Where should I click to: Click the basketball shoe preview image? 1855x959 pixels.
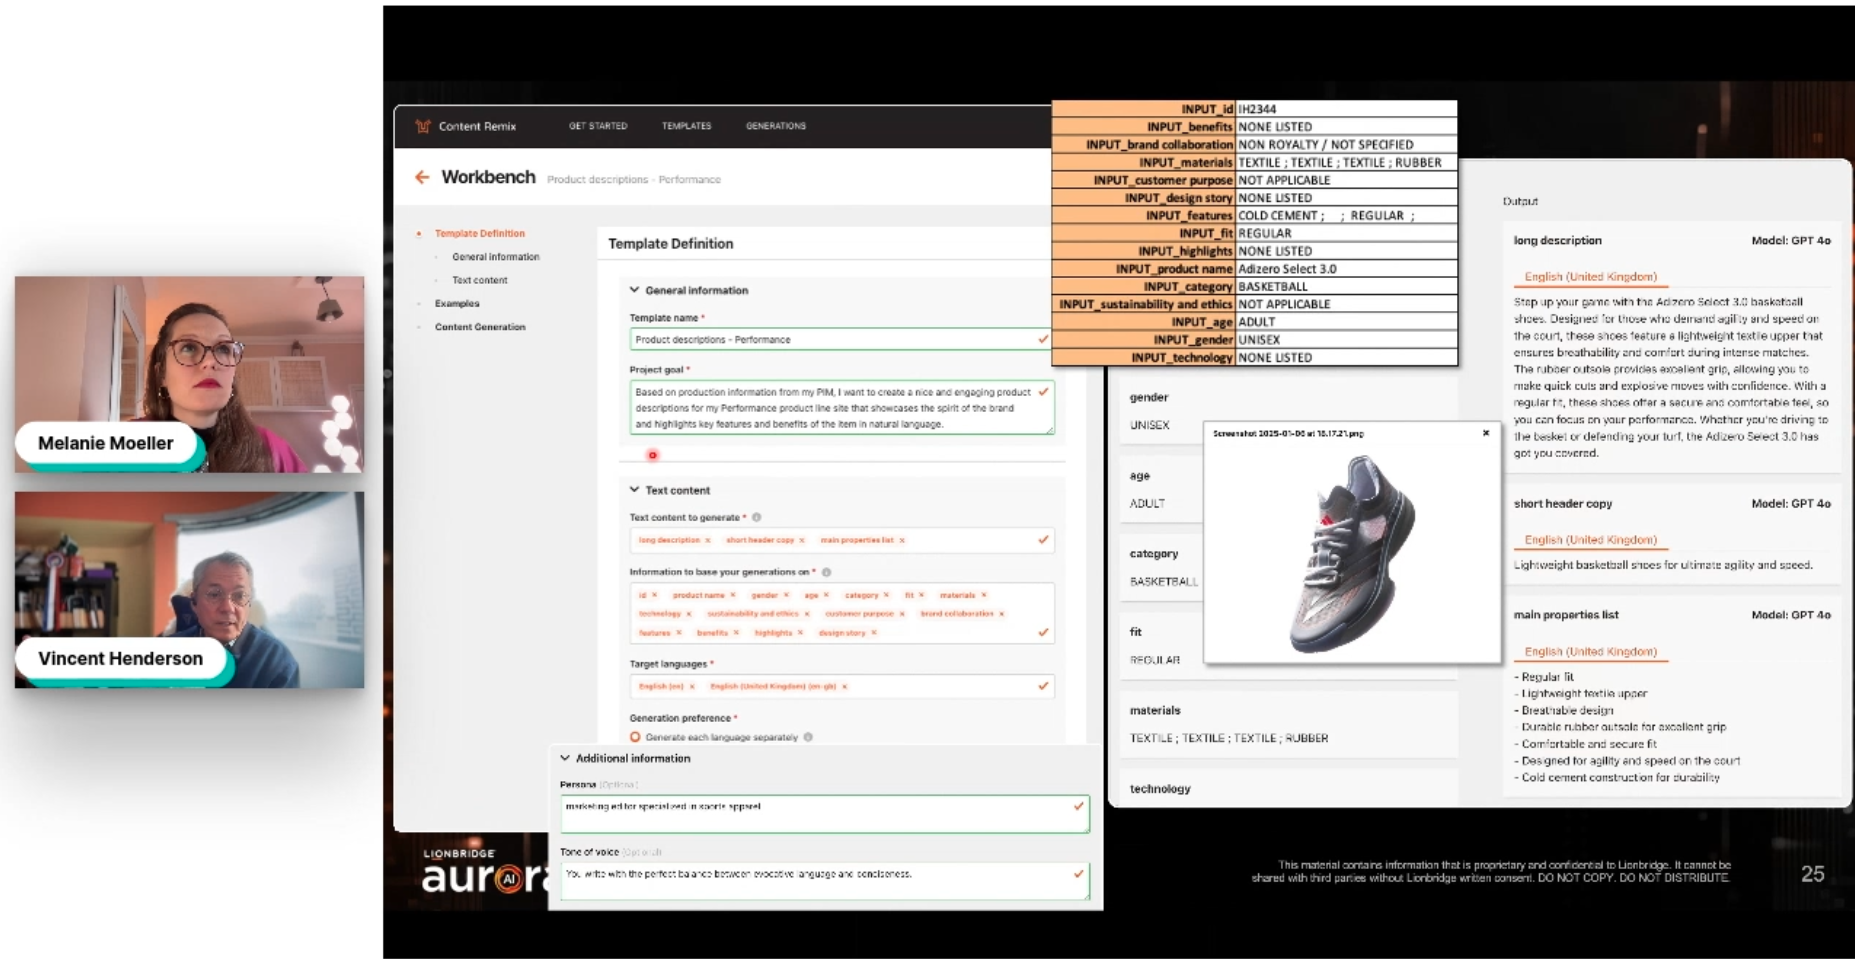point(1352,553)
